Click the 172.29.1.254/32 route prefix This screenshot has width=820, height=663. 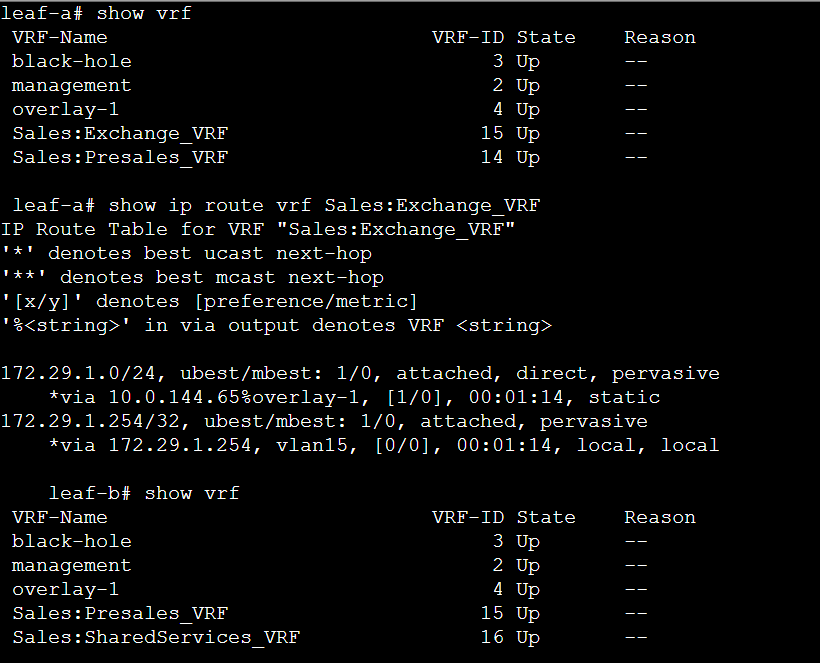tap(72, 421)
